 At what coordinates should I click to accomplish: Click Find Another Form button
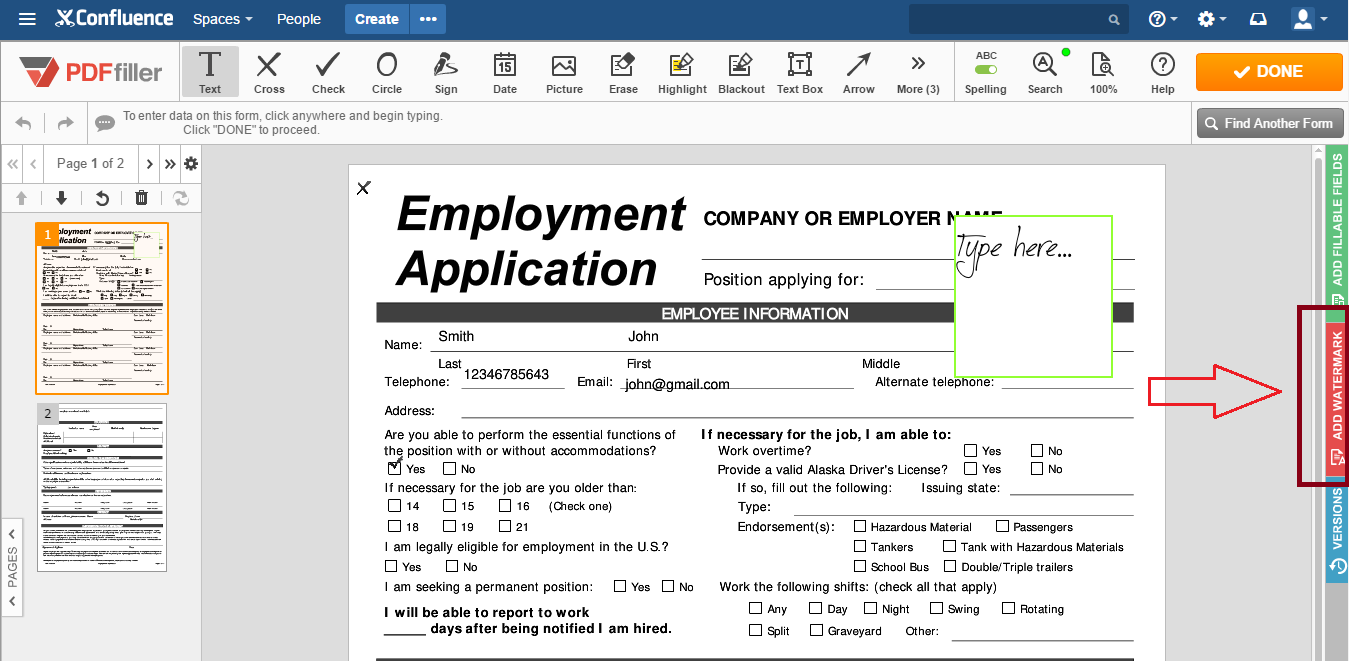[1269, 124]
